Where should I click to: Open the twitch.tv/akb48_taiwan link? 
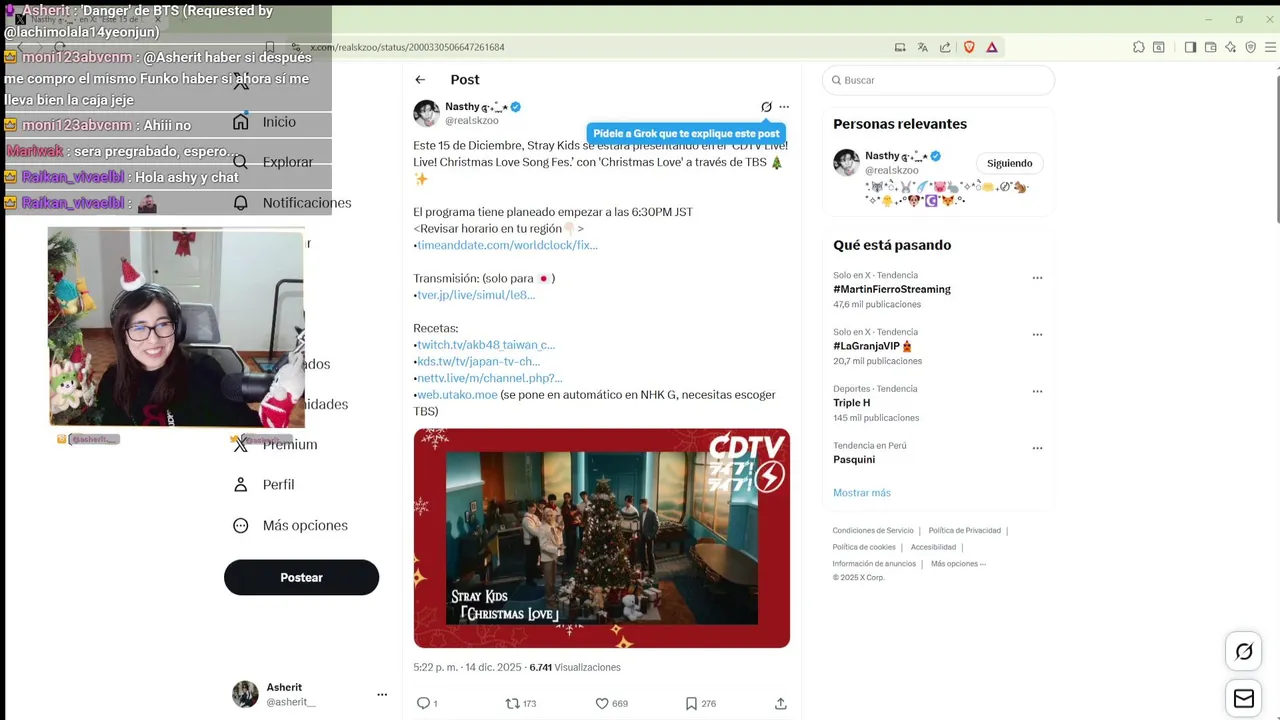pyautogui.click(x=486, y=345)
